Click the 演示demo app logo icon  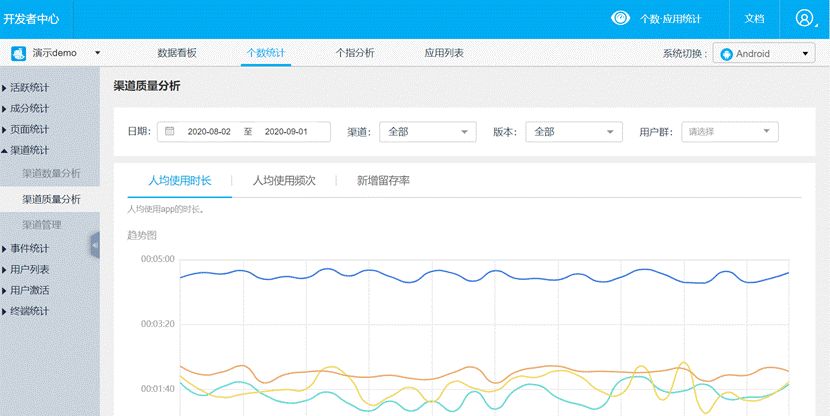(19, 53)
